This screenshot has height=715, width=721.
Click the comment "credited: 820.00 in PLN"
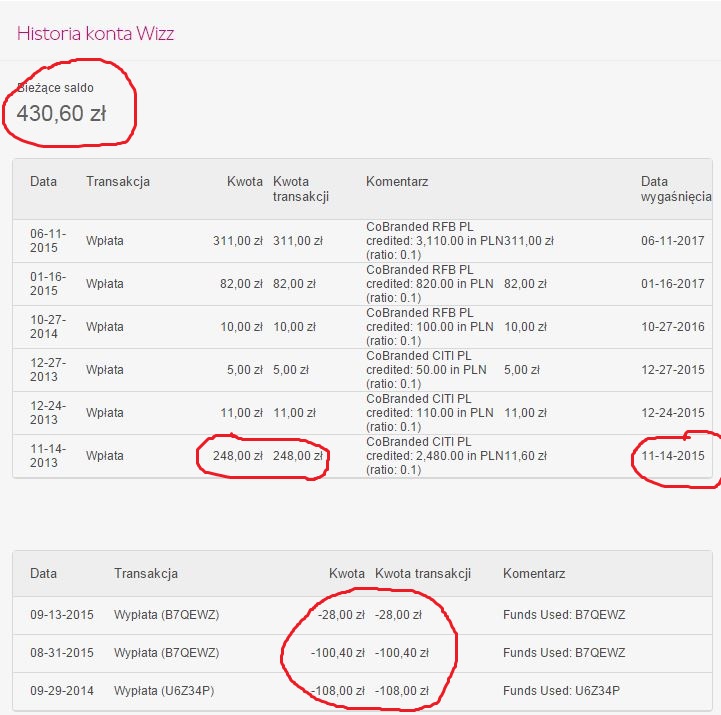[429, 284]
